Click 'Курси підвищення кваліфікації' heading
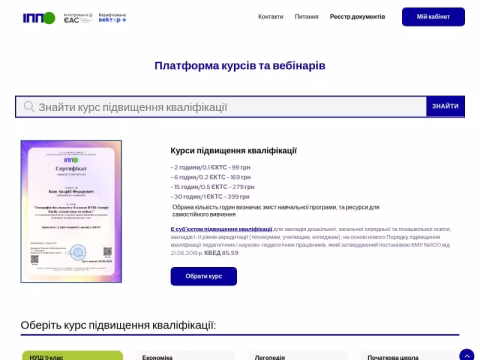Viewport: 480px width, 360px height. (x=234, y=151)
